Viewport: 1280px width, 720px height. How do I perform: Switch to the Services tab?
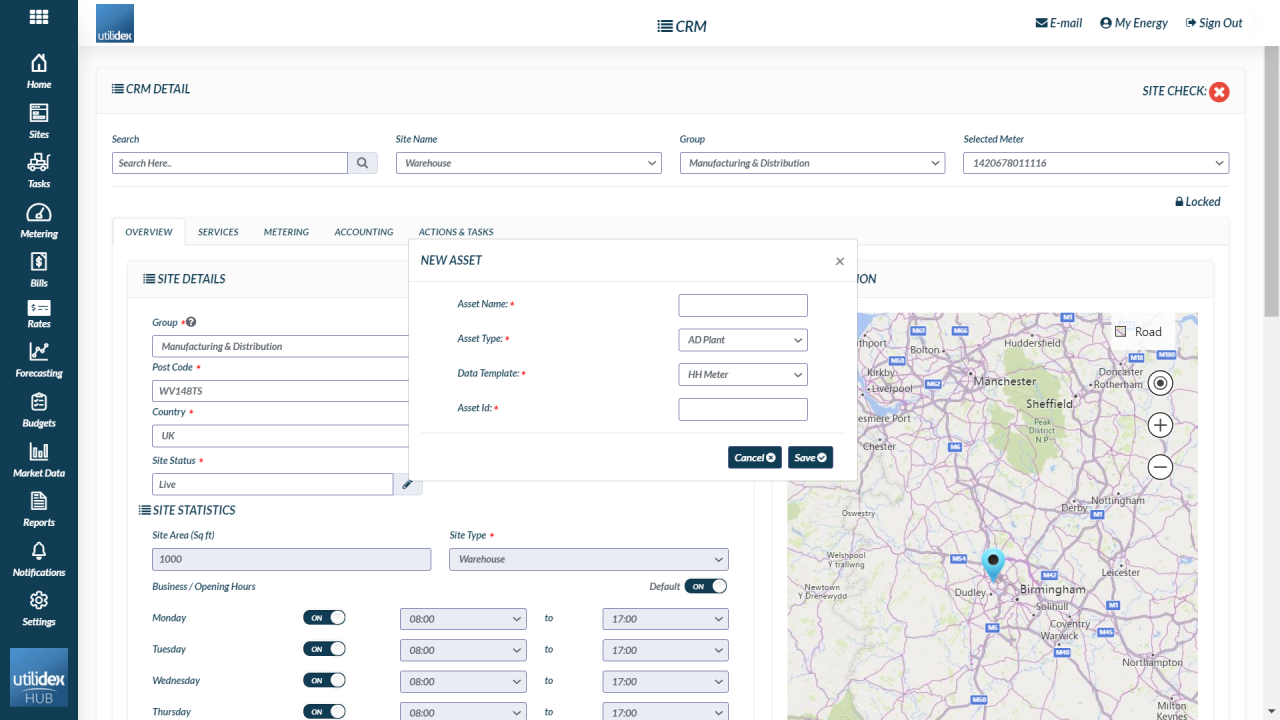click(x=218, y=232)
